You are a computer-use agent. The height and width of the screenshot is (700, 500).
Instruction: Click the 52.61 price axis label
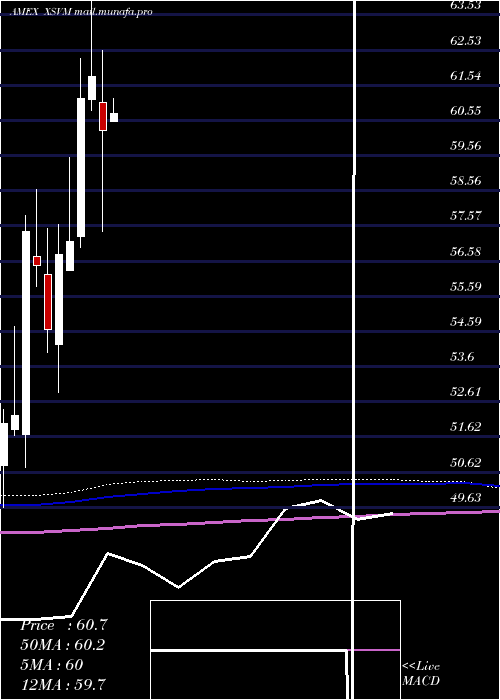[466, 392]
